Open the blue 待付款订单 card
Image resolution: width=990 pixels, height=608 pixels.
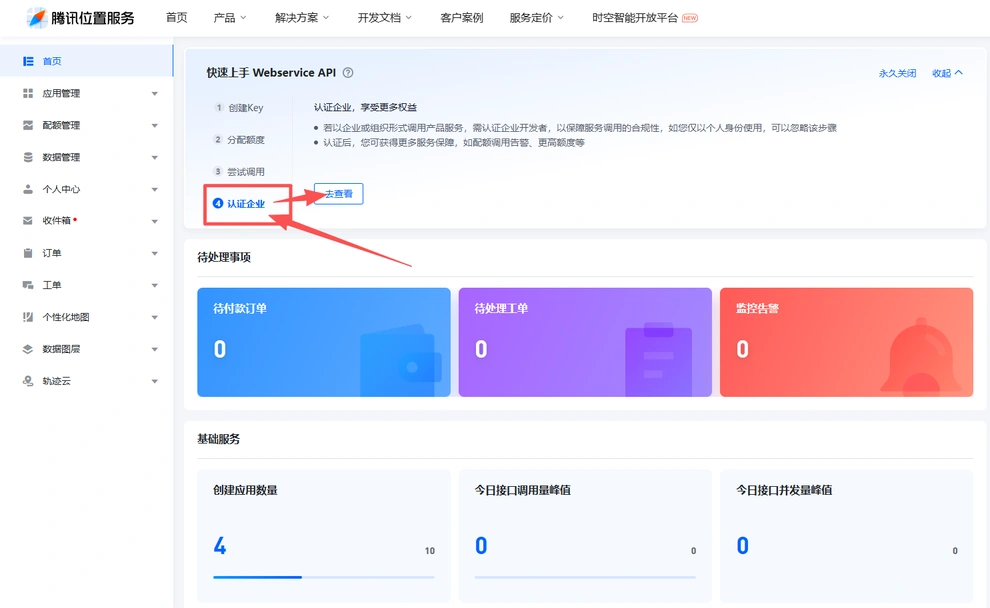[324, 342]
